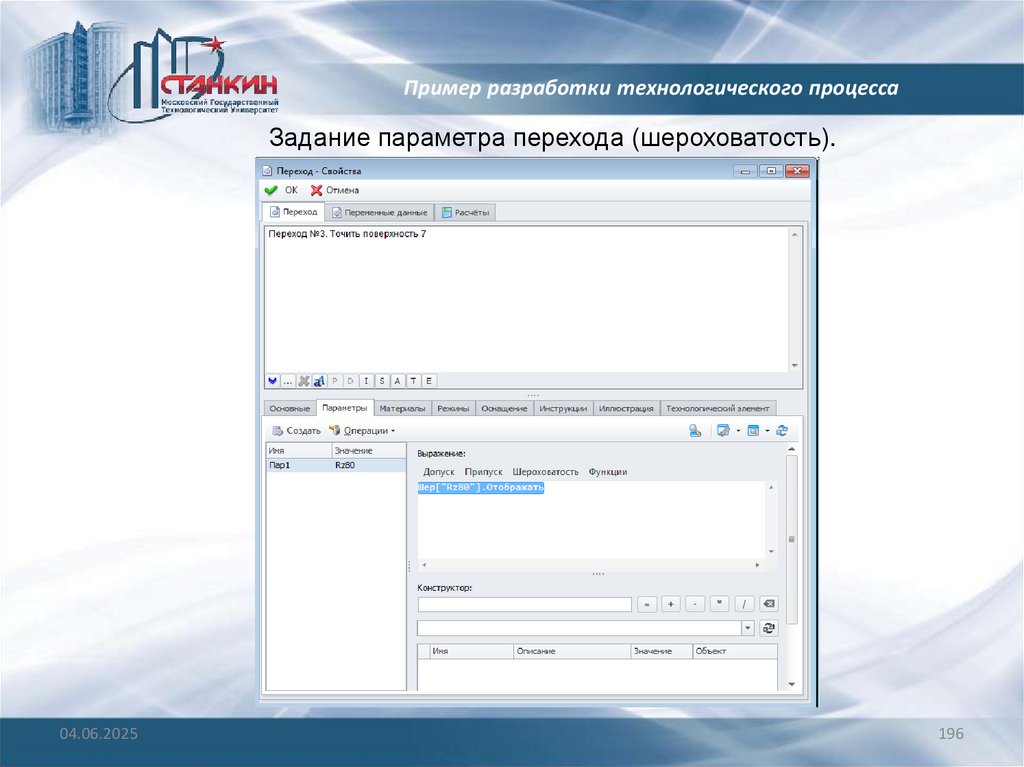This screenshot has height=767, width=1024.
Task: Open the Допуск expression menu
Action: pyautogui.click(x=438, y=472)
